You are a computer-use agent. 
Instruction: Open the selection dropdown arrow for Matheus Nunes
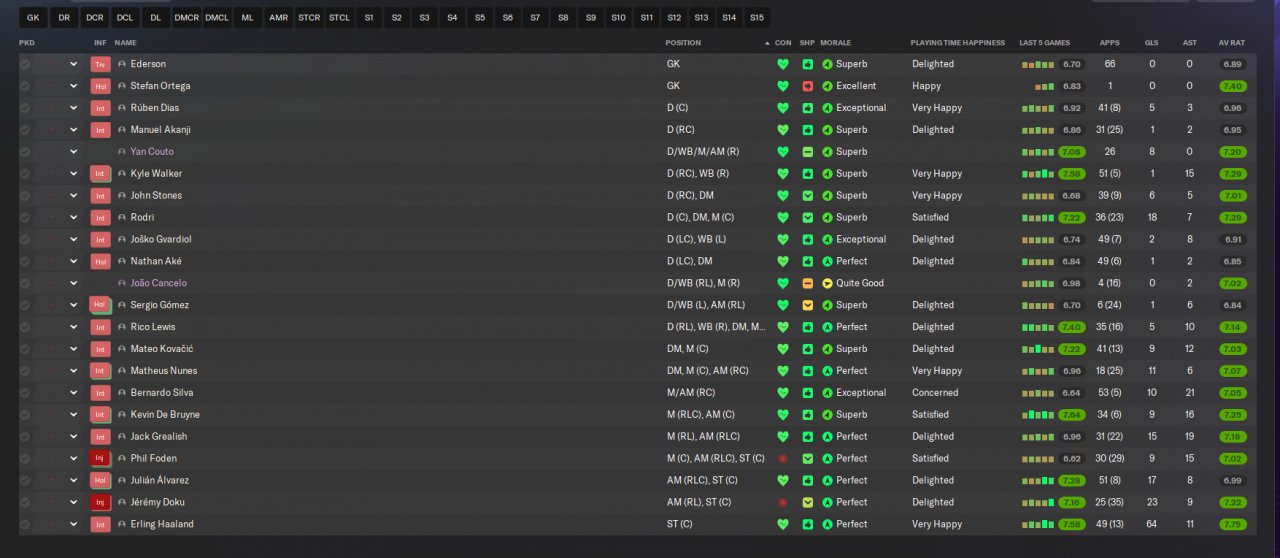pyautogui.click(x=73, y=371)
